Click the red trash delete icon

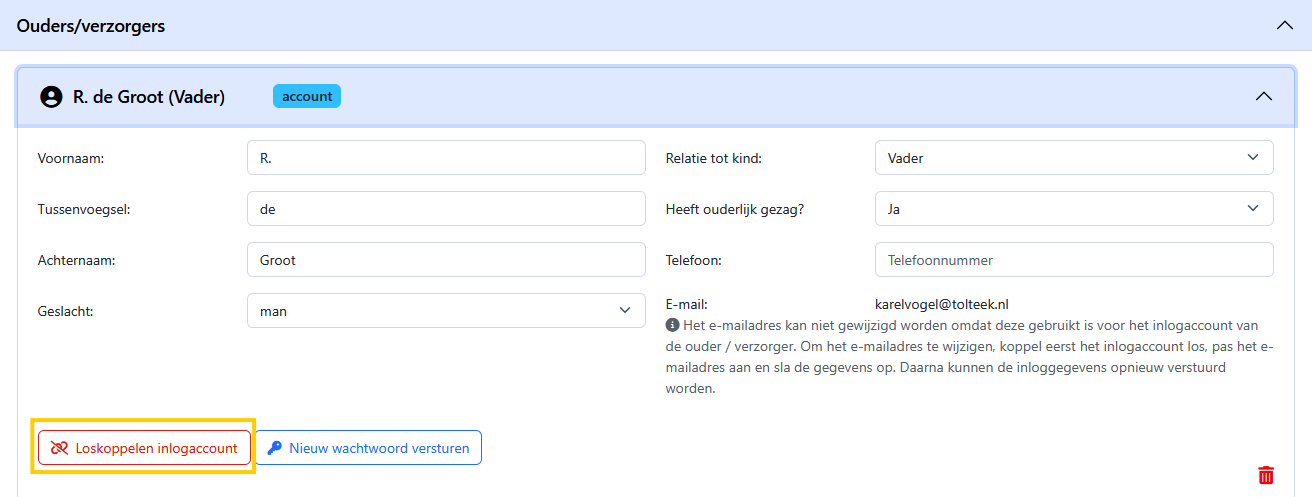[1266, 475]
